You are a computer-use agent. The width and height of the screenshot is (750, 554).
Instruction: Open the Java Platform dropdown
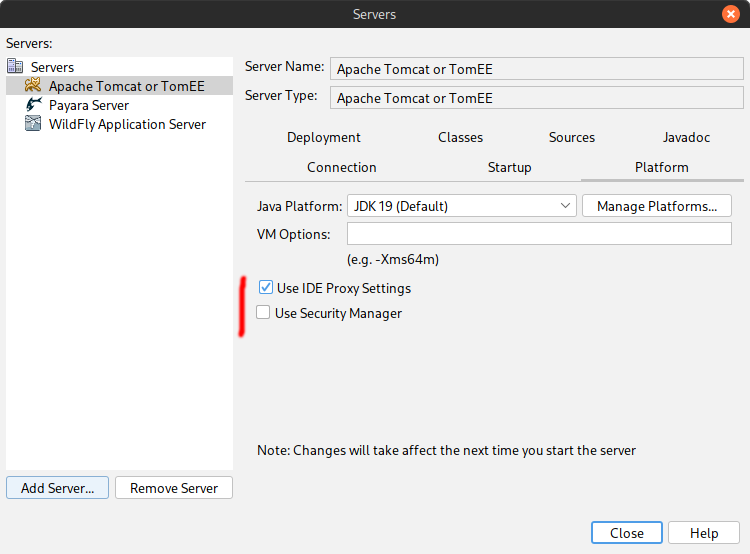(x=462, y=206)
